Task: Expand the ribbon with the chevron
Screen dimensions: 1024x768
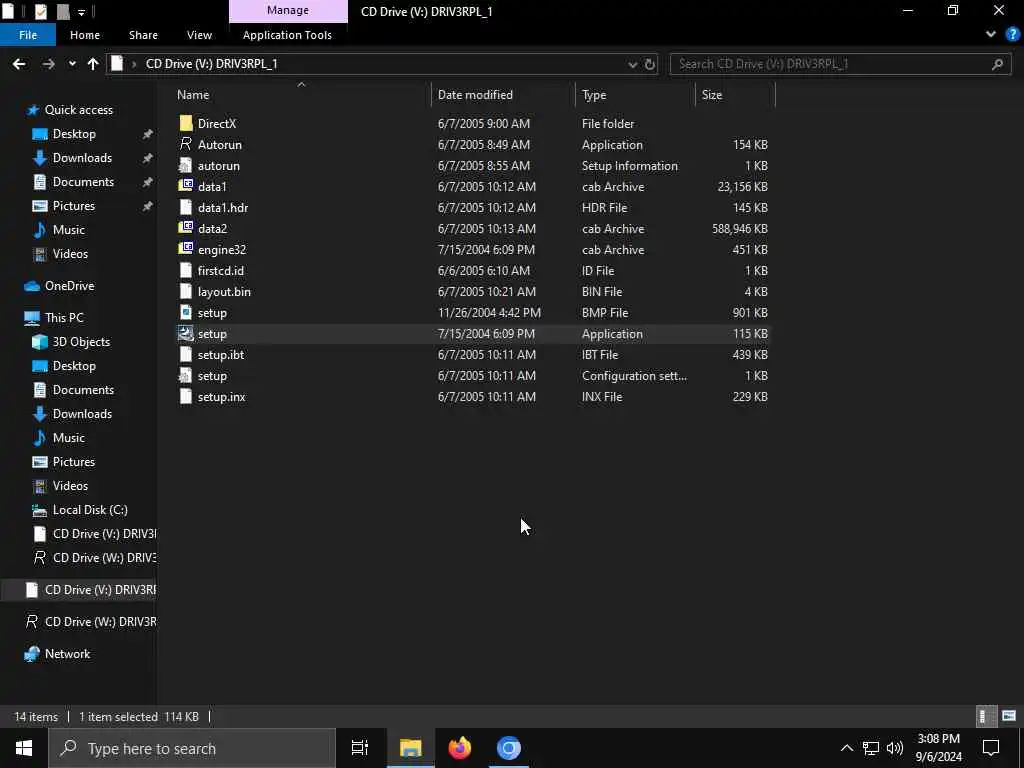Action: (991, 35)
